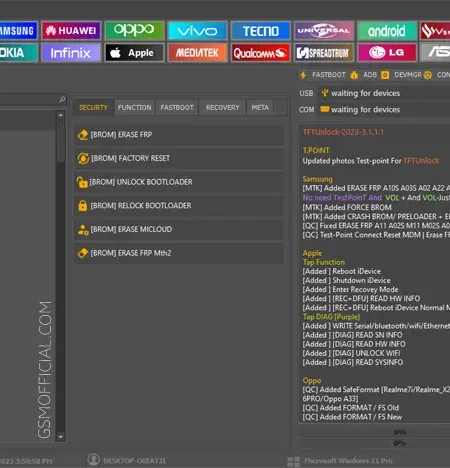Click the user avatar icon in status bar
Viewport: 450px width, 468px height.
coord(94,459)
